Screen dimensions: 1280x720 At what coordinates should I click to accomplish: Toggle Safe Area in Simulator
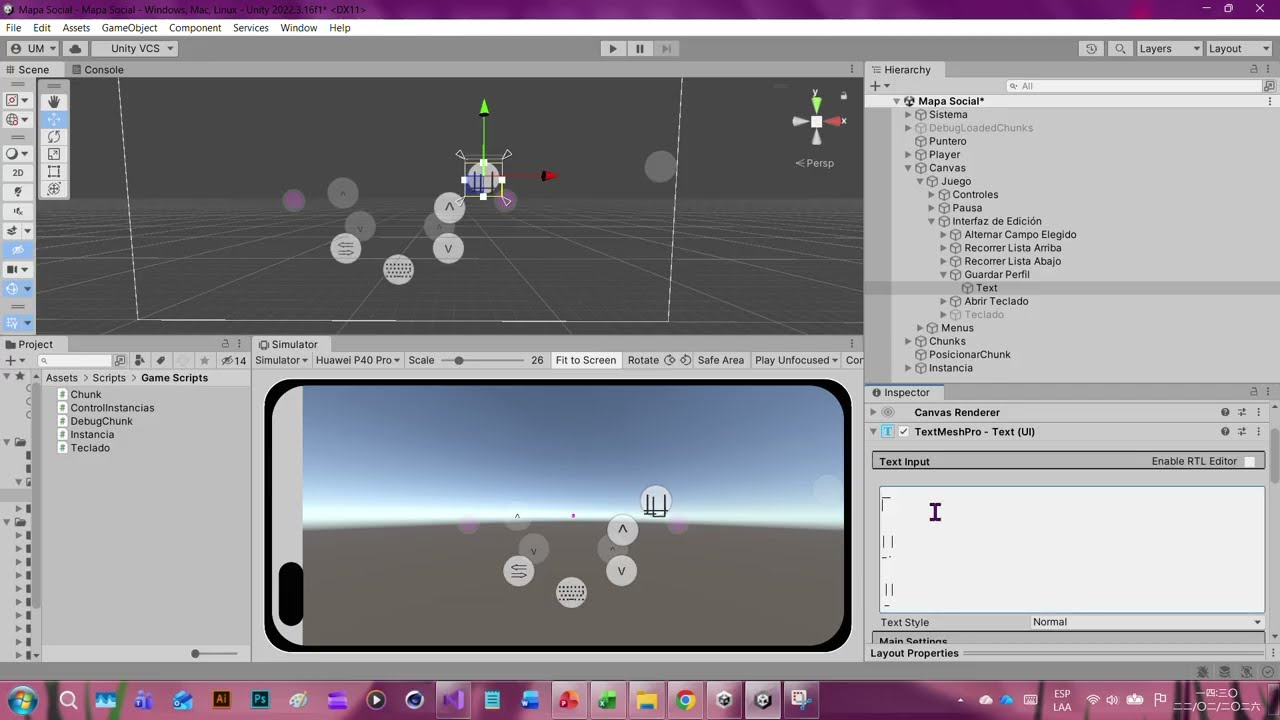pyautogui.click(x=720, y=360)
